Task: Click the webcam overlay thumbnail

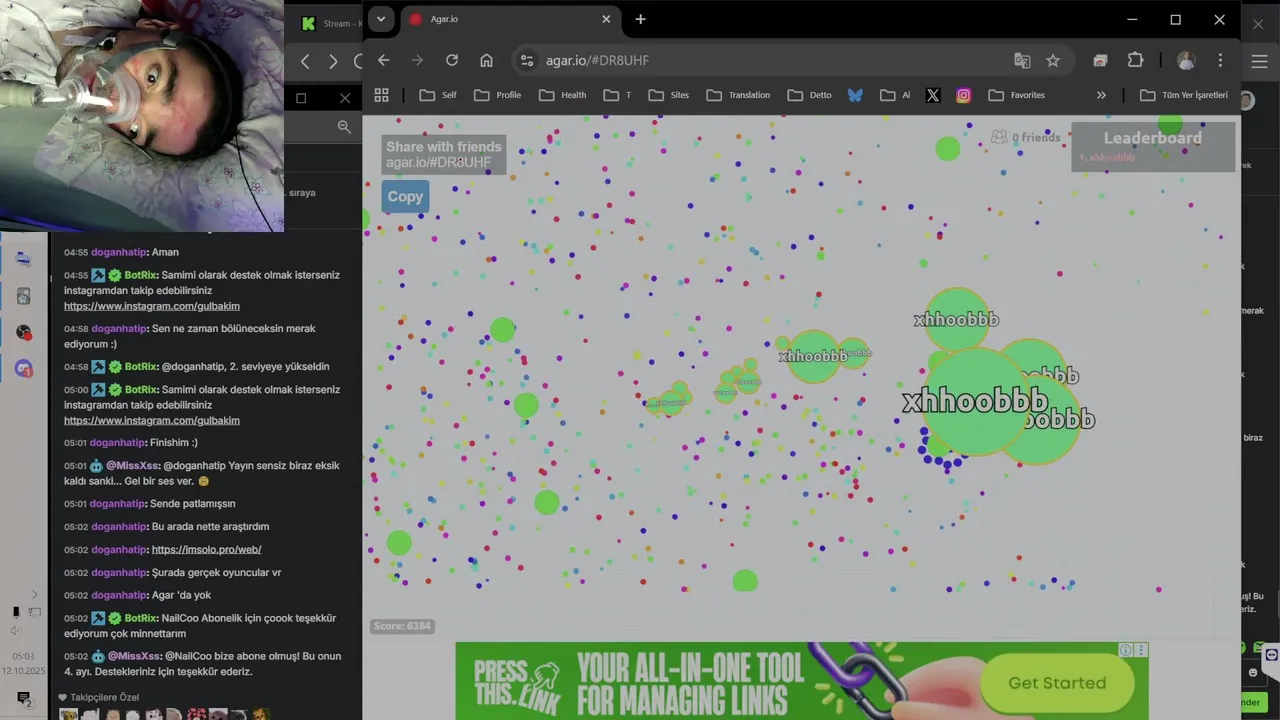Action: point(142,116)
